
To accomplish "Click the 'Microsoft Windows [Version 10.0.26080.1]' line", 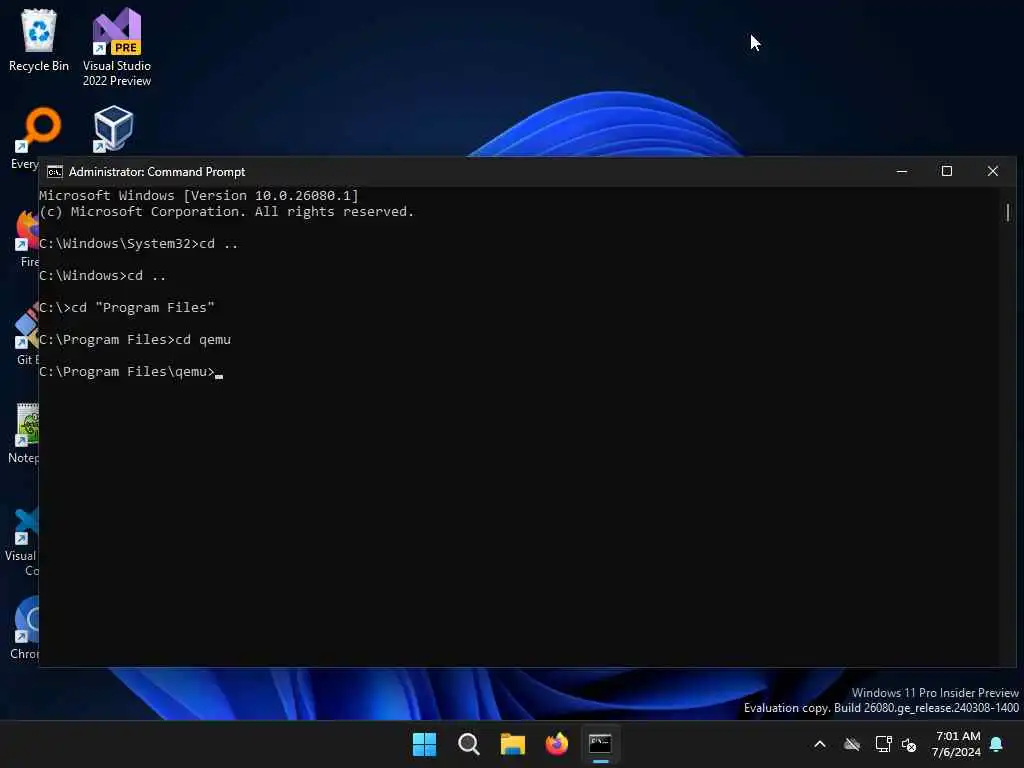I will pos(199,195).
